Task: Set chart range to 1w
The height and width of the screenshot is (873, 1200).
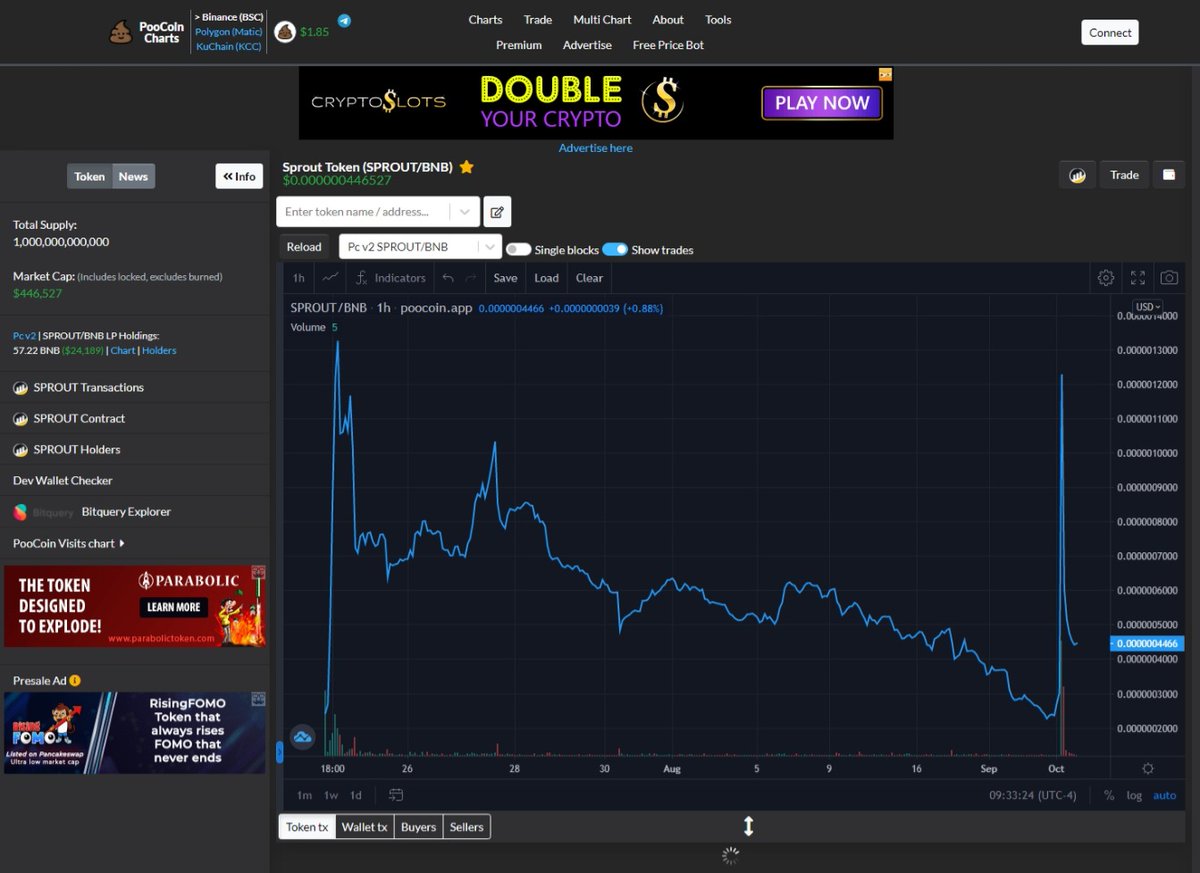Action: click(x=331, y=795)
